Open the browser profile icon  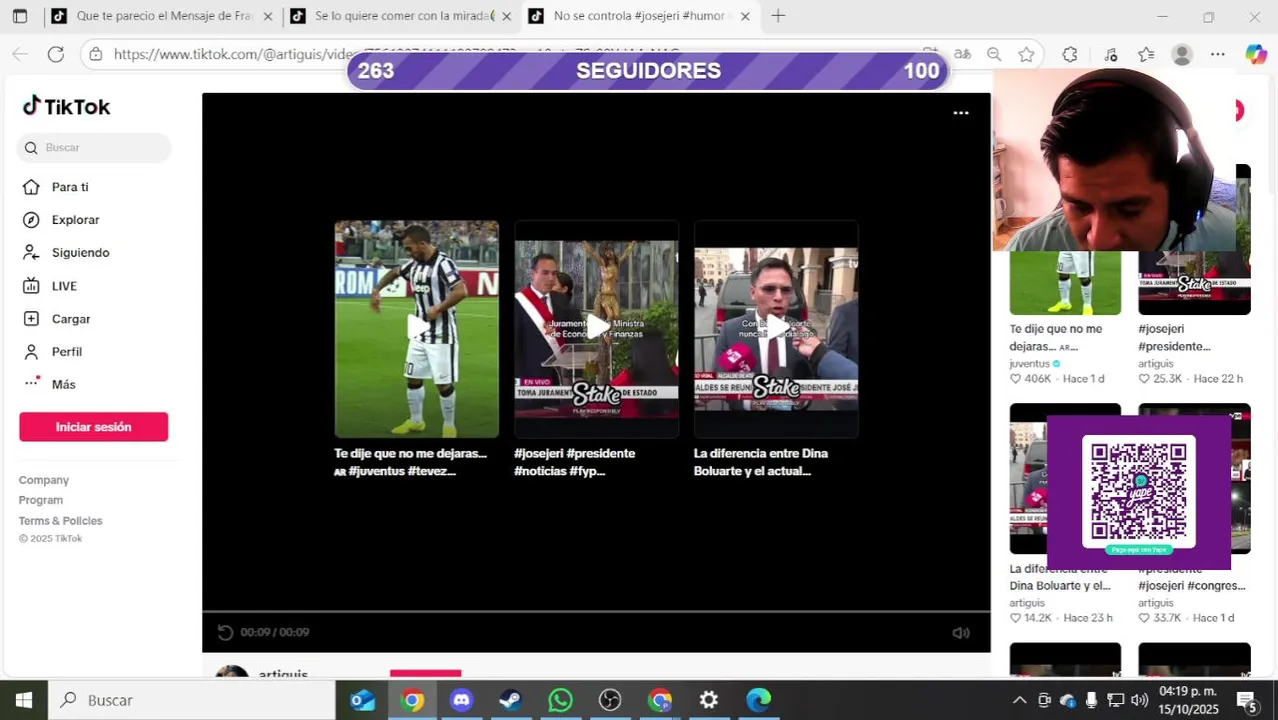point(1182,54)
